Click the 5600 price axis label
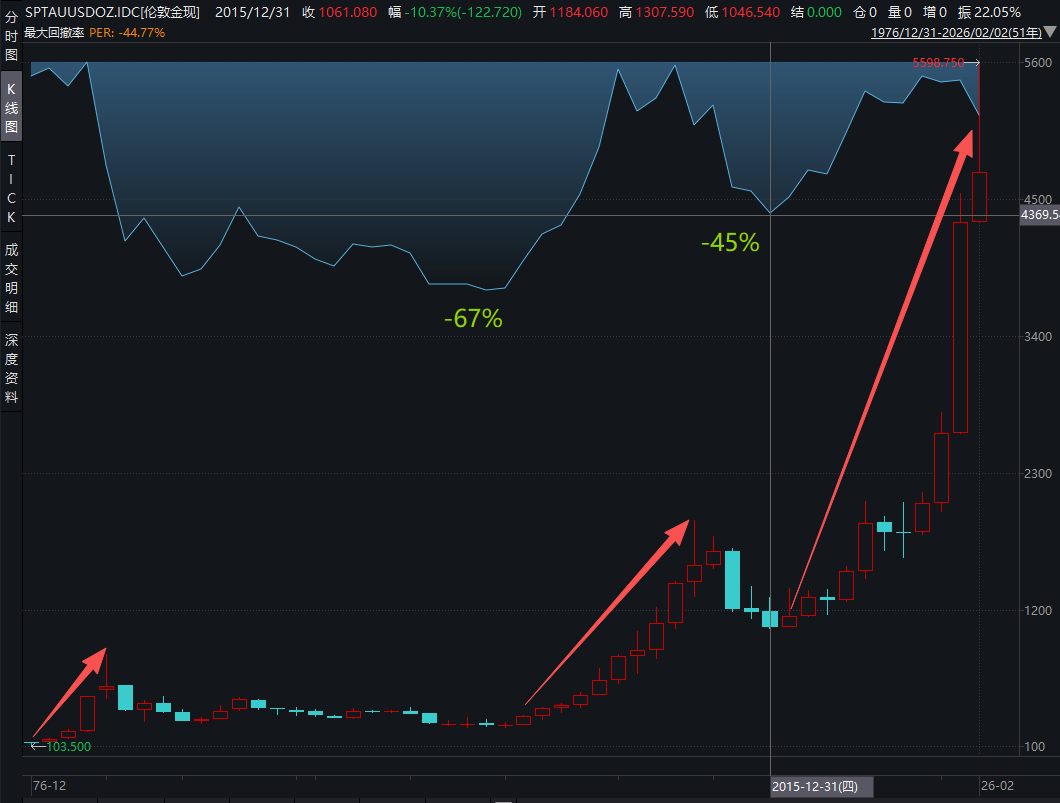The width and height of the screenshot is (1060, 803). click(x=1038, y=63)
